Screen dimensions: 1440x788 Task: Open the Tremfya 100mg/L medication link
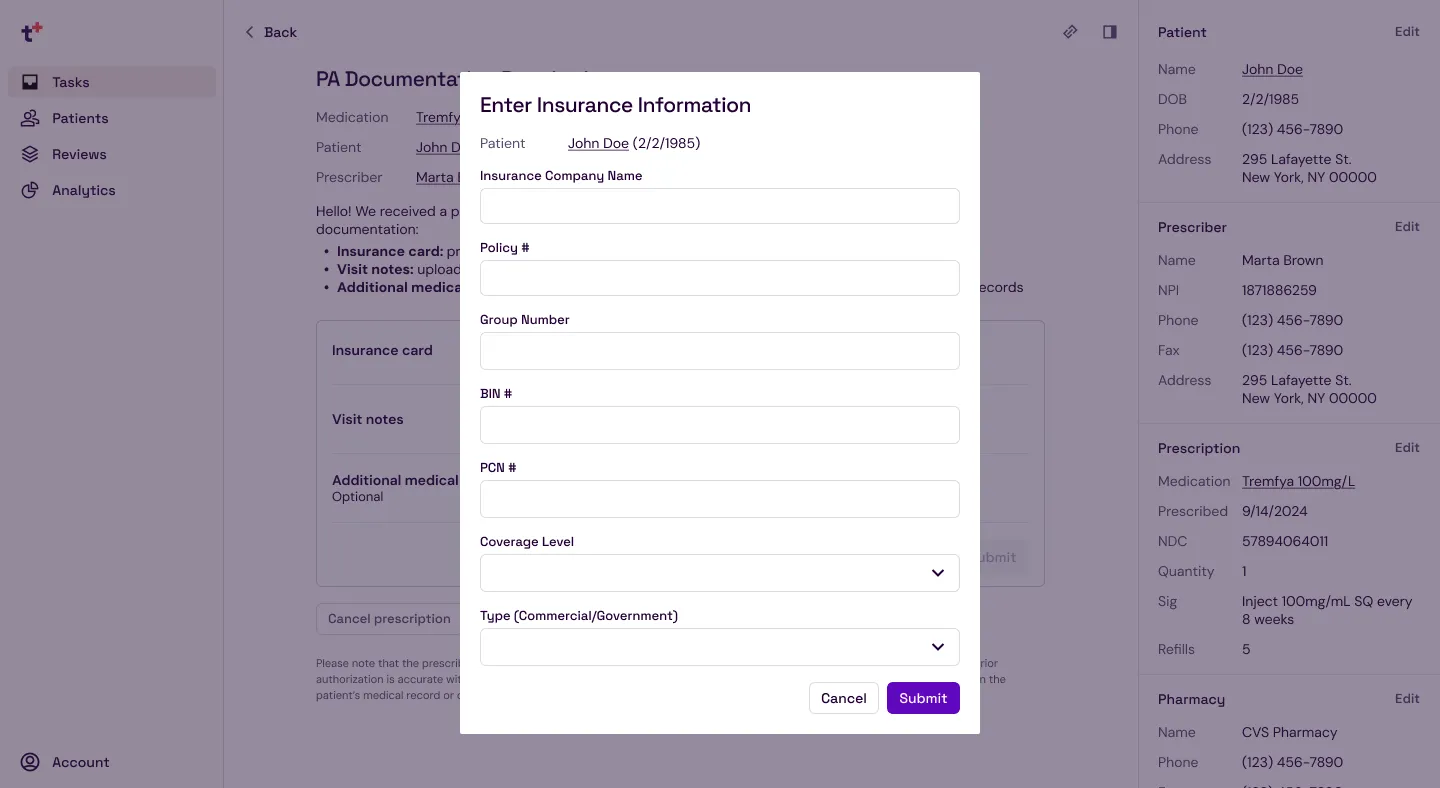pos(1298,481)
